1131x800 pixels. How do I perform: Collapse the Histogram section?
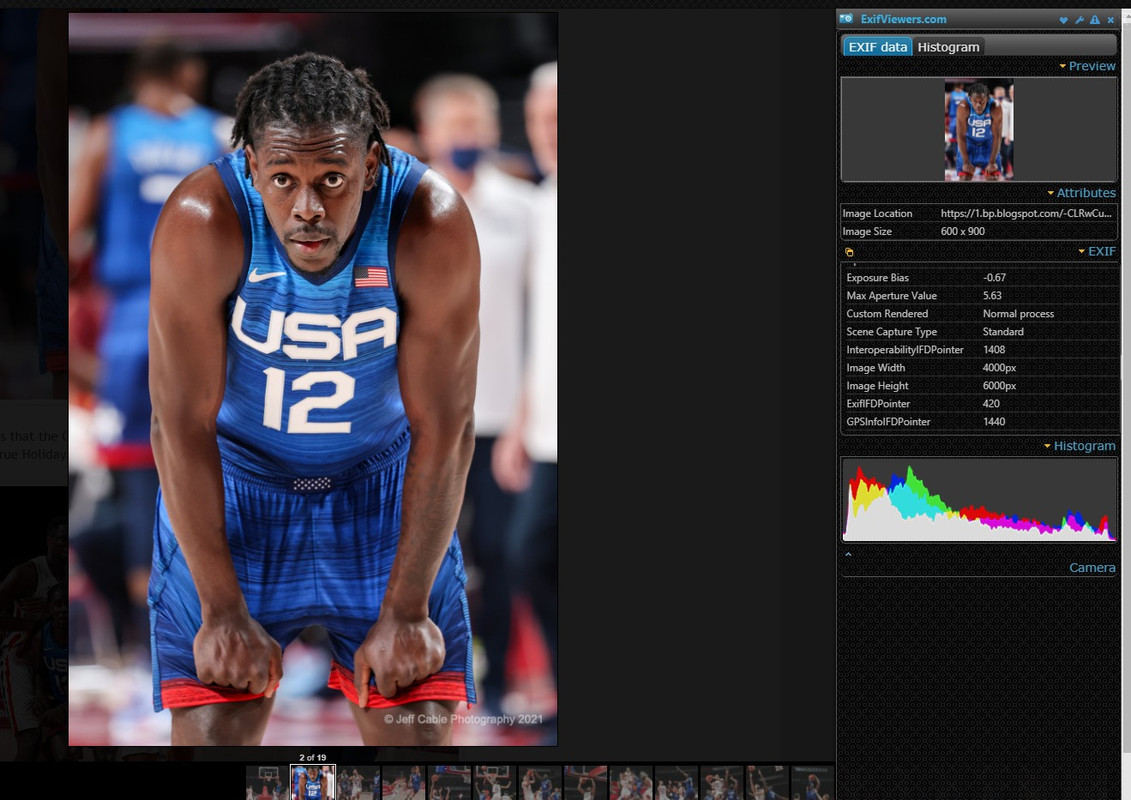pyautogui.click(x=1079, y=446)
